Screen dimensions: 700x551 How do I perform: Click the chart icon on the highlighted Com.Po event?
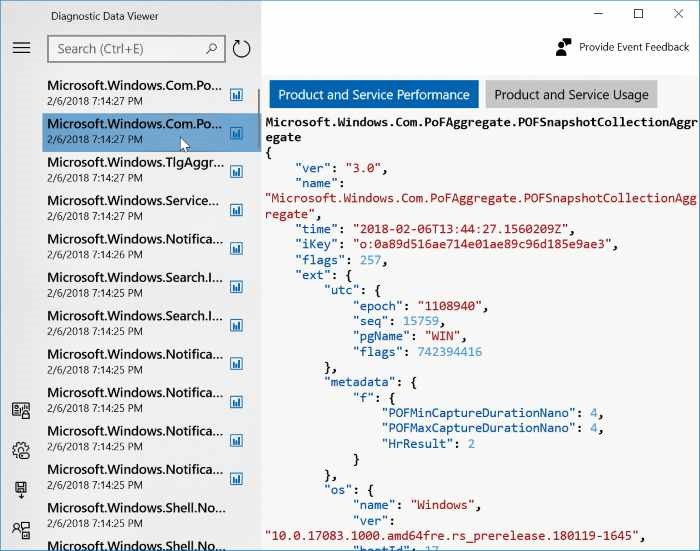237,132
